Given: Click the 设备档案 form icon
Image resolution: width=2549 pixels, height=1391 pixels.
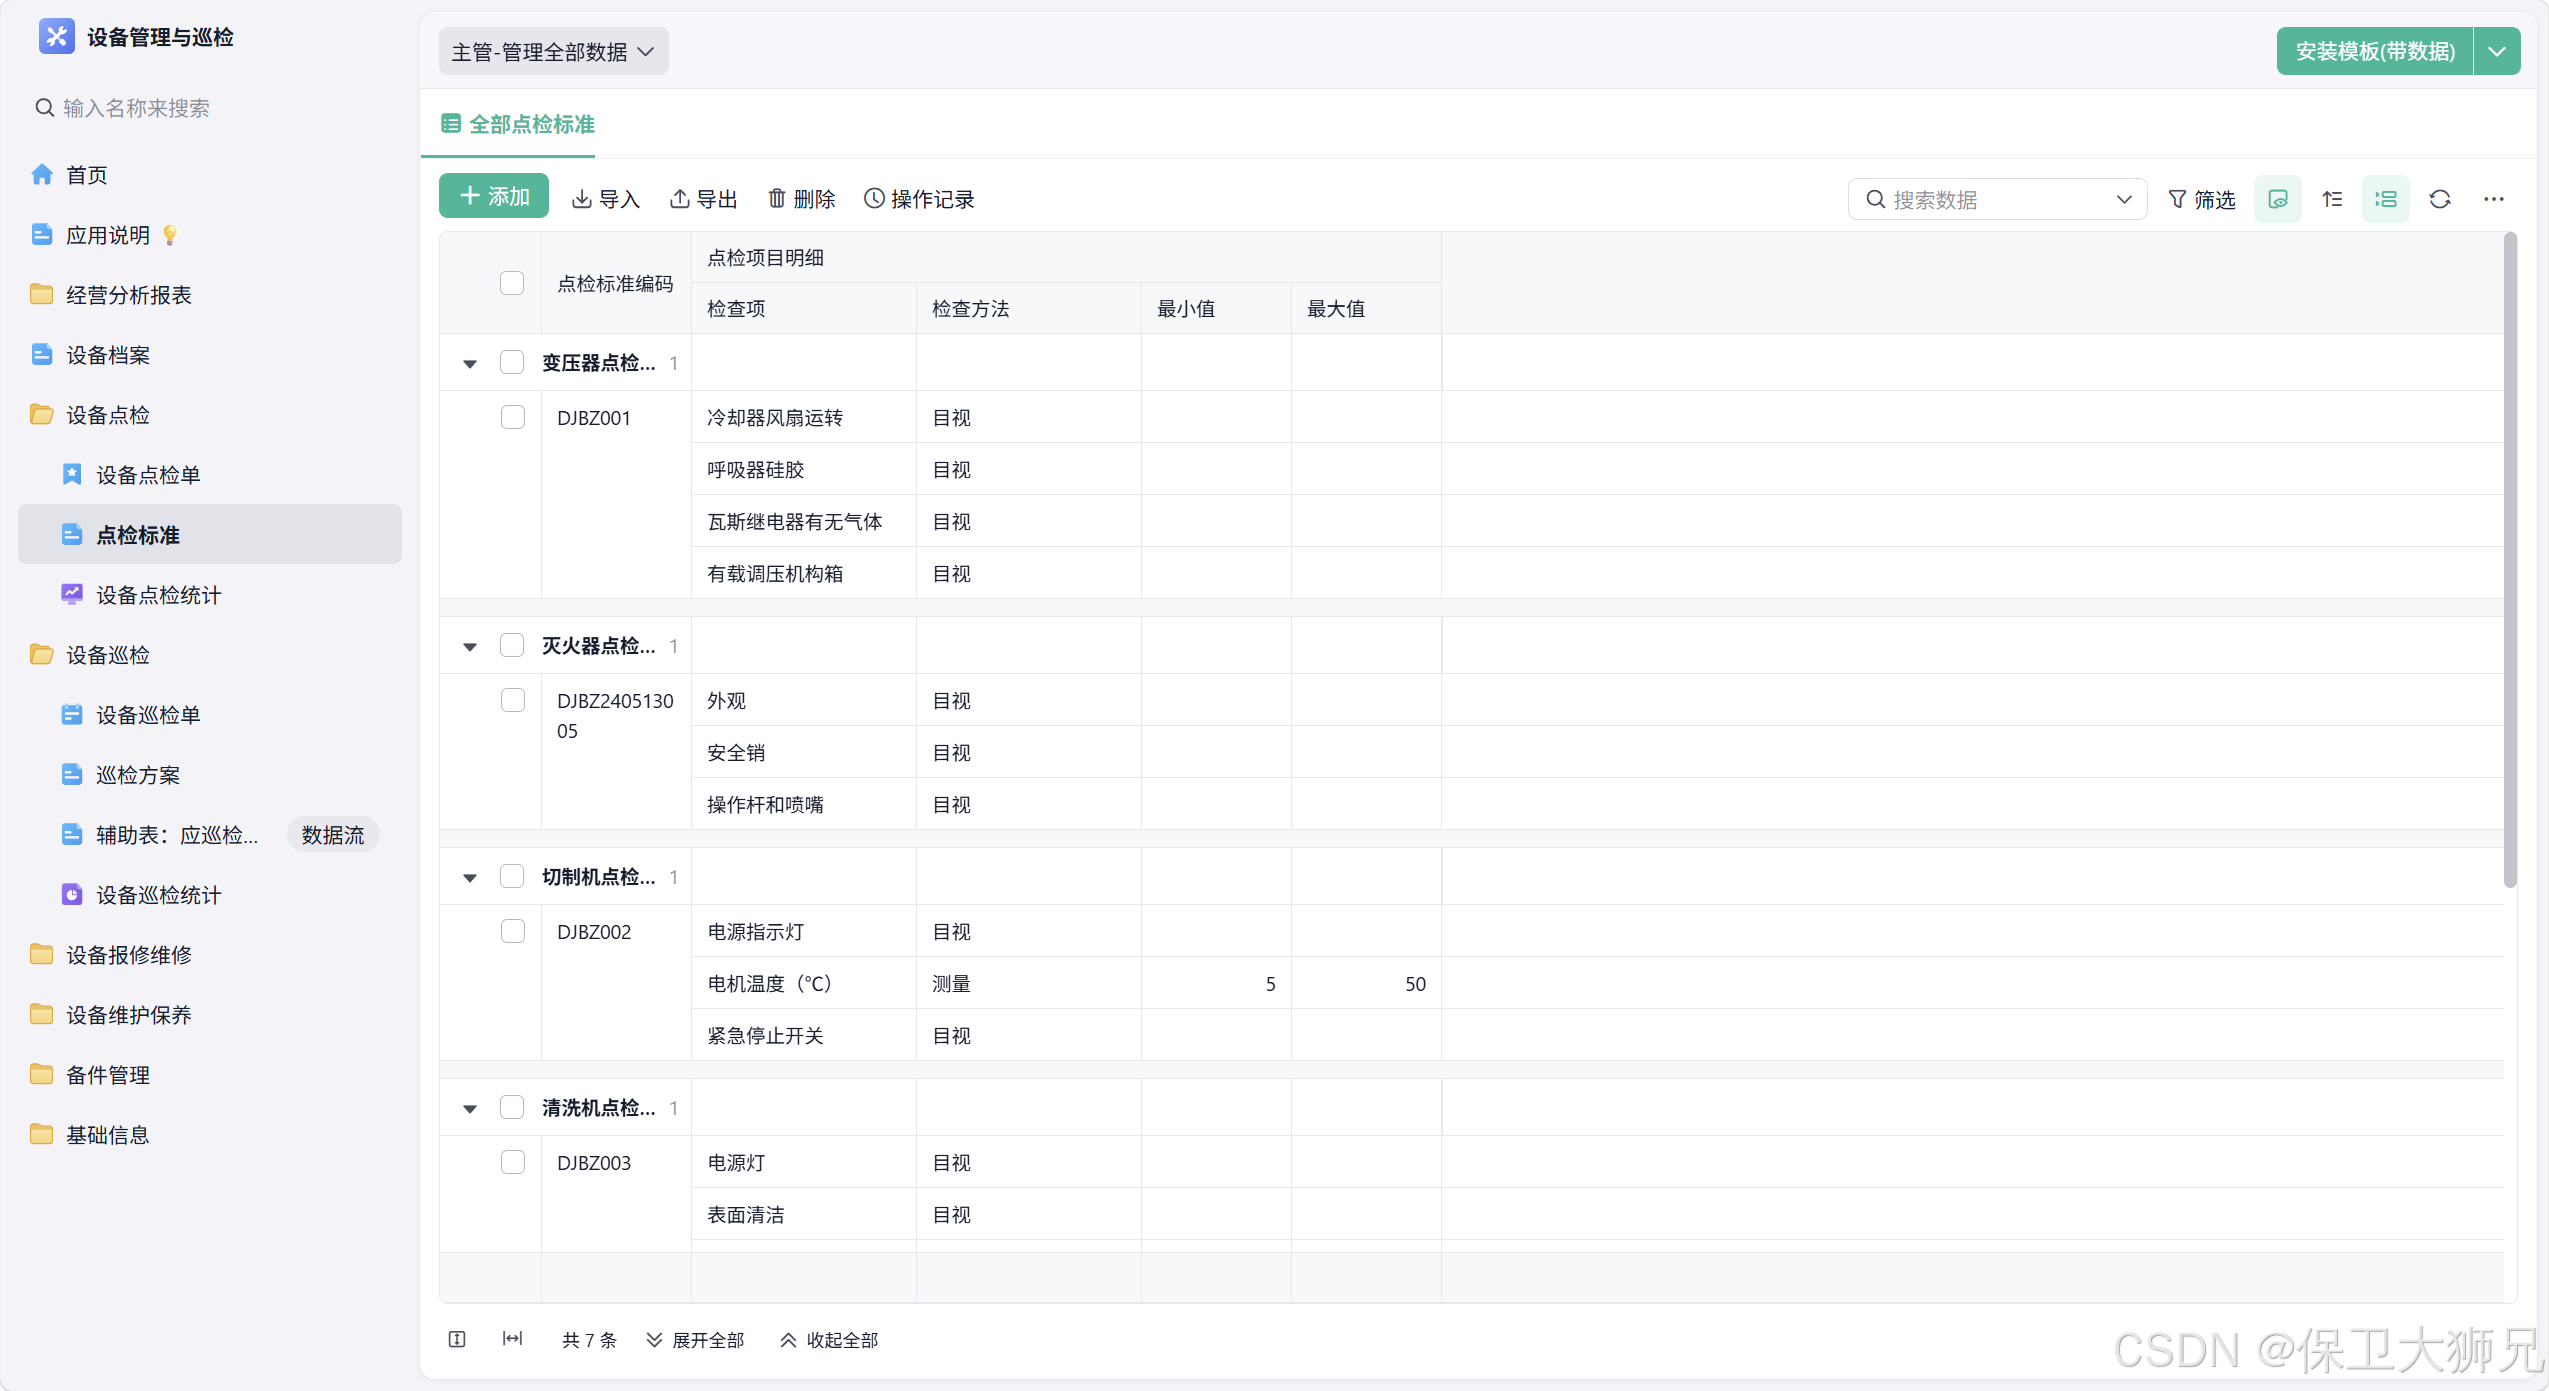Looking at the screenshot, I should tap(42, 355).
